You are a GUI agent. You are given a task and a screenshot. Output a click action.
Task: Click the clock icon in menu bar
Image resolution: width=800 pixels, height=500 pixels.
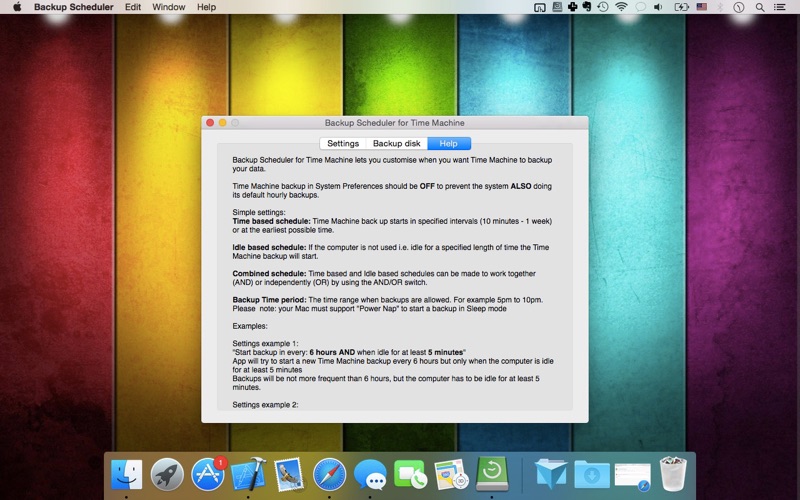tap(739, 7)
